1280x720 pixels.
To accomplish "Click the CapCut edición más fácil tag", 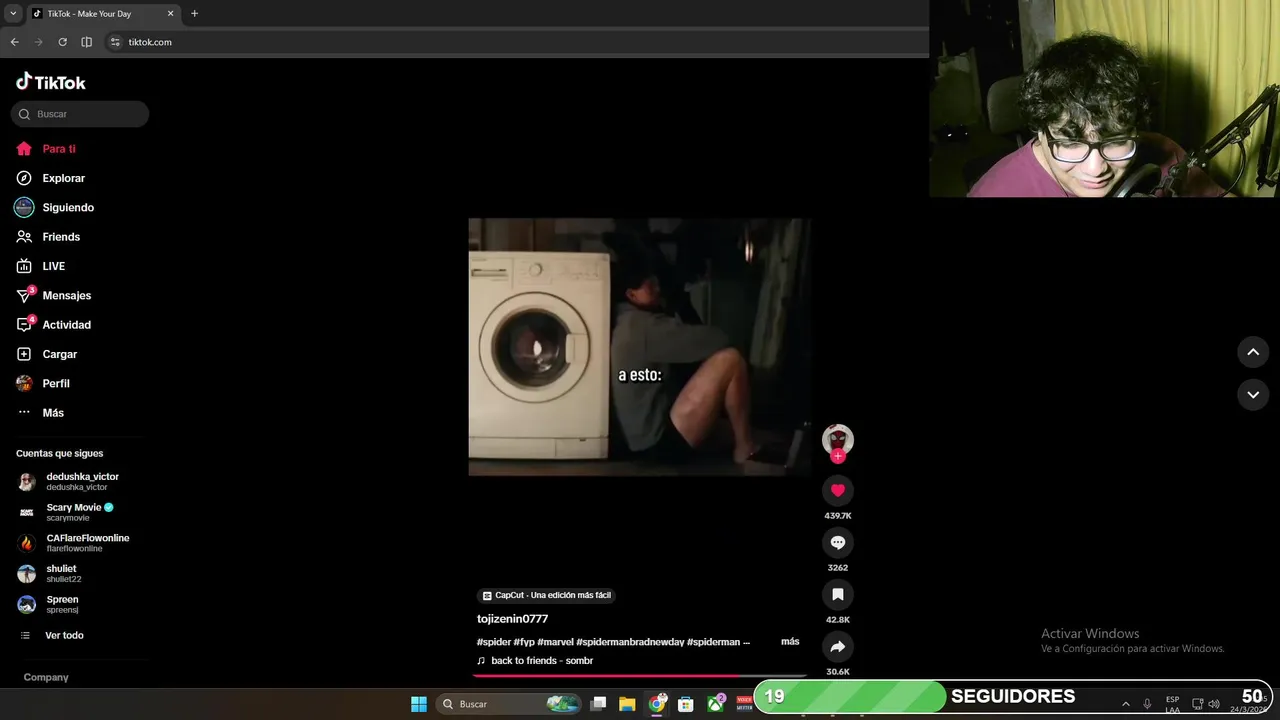I will (x=546, y=595).
